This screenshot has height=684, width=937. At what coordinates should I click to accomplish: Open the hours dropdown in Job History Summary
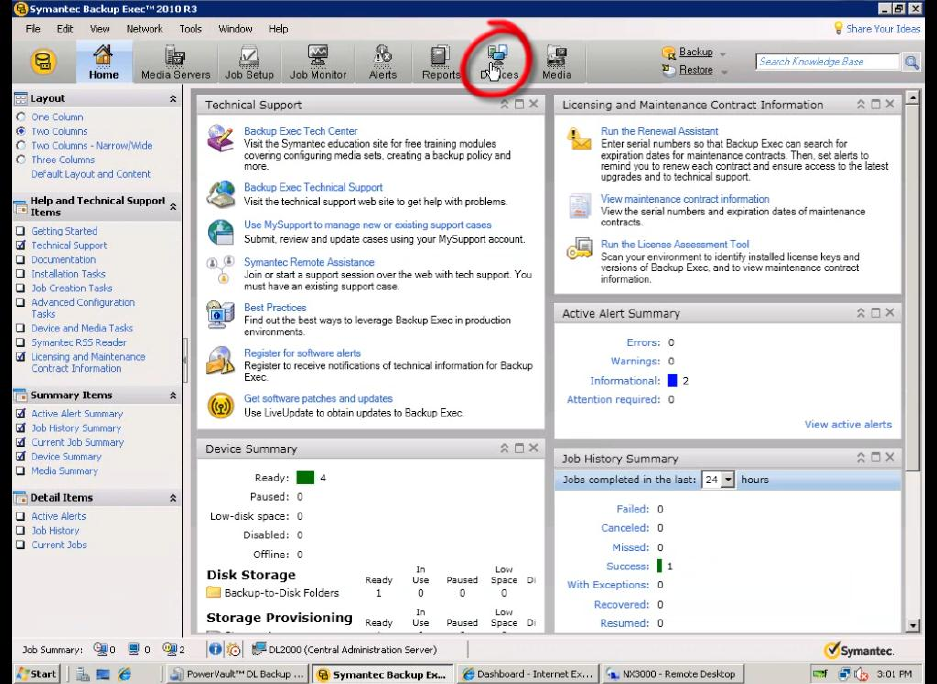(x=728, y=480)
